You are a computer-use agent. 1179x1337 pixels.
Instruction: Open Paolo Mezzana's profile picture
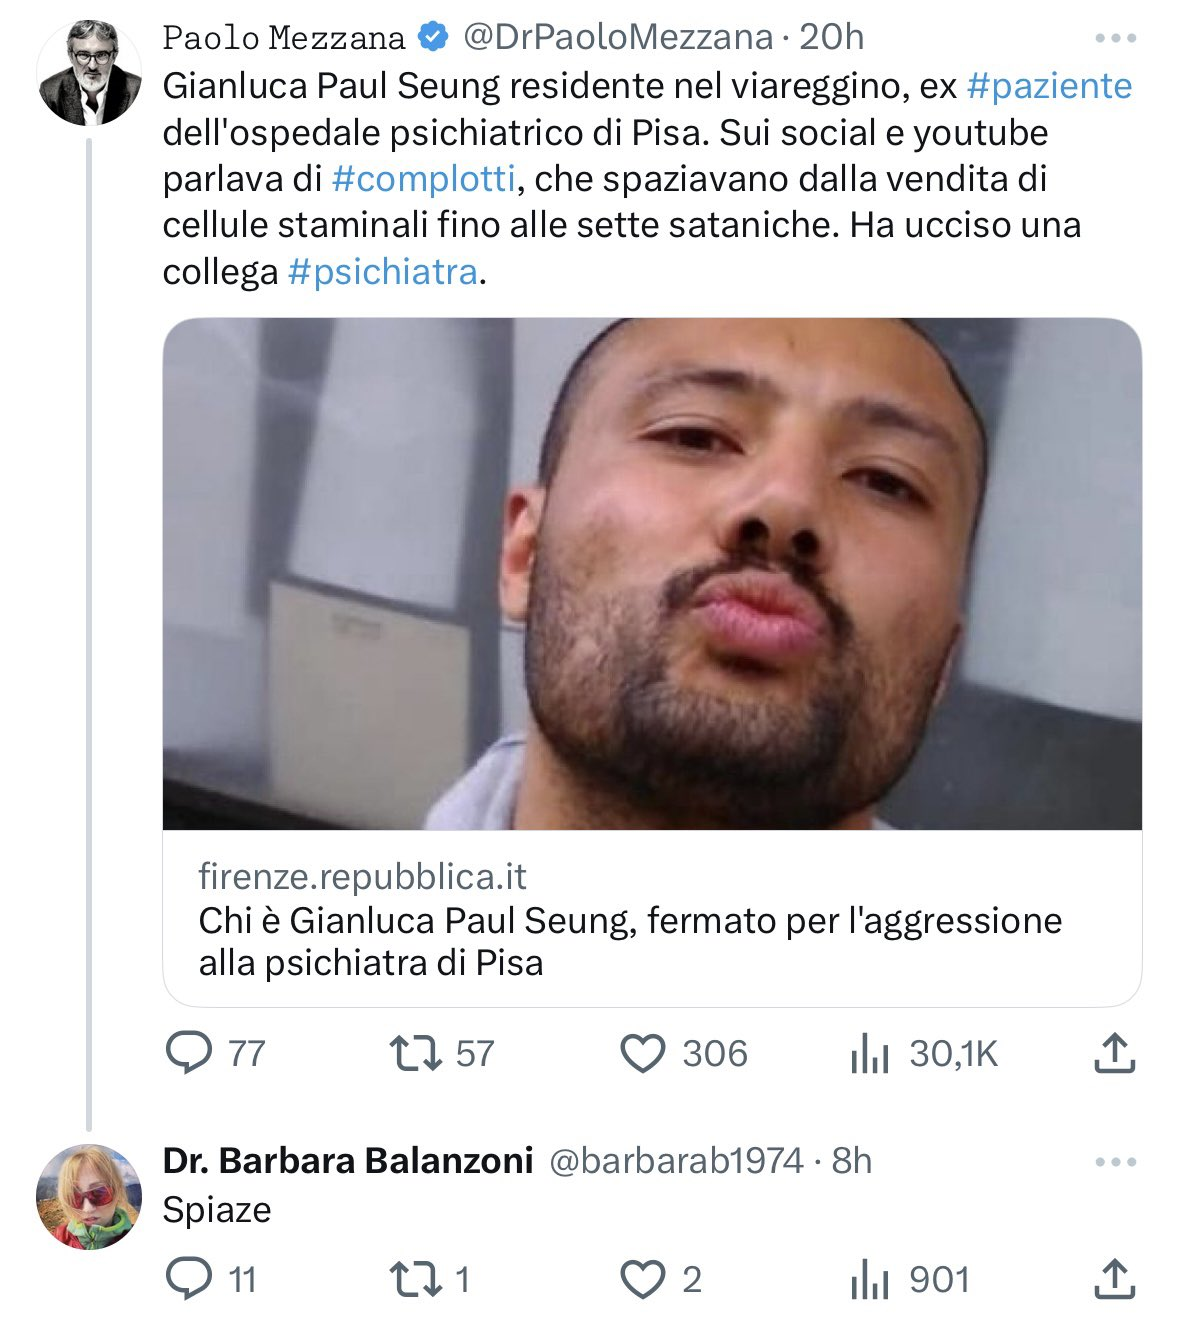point(89,72)
